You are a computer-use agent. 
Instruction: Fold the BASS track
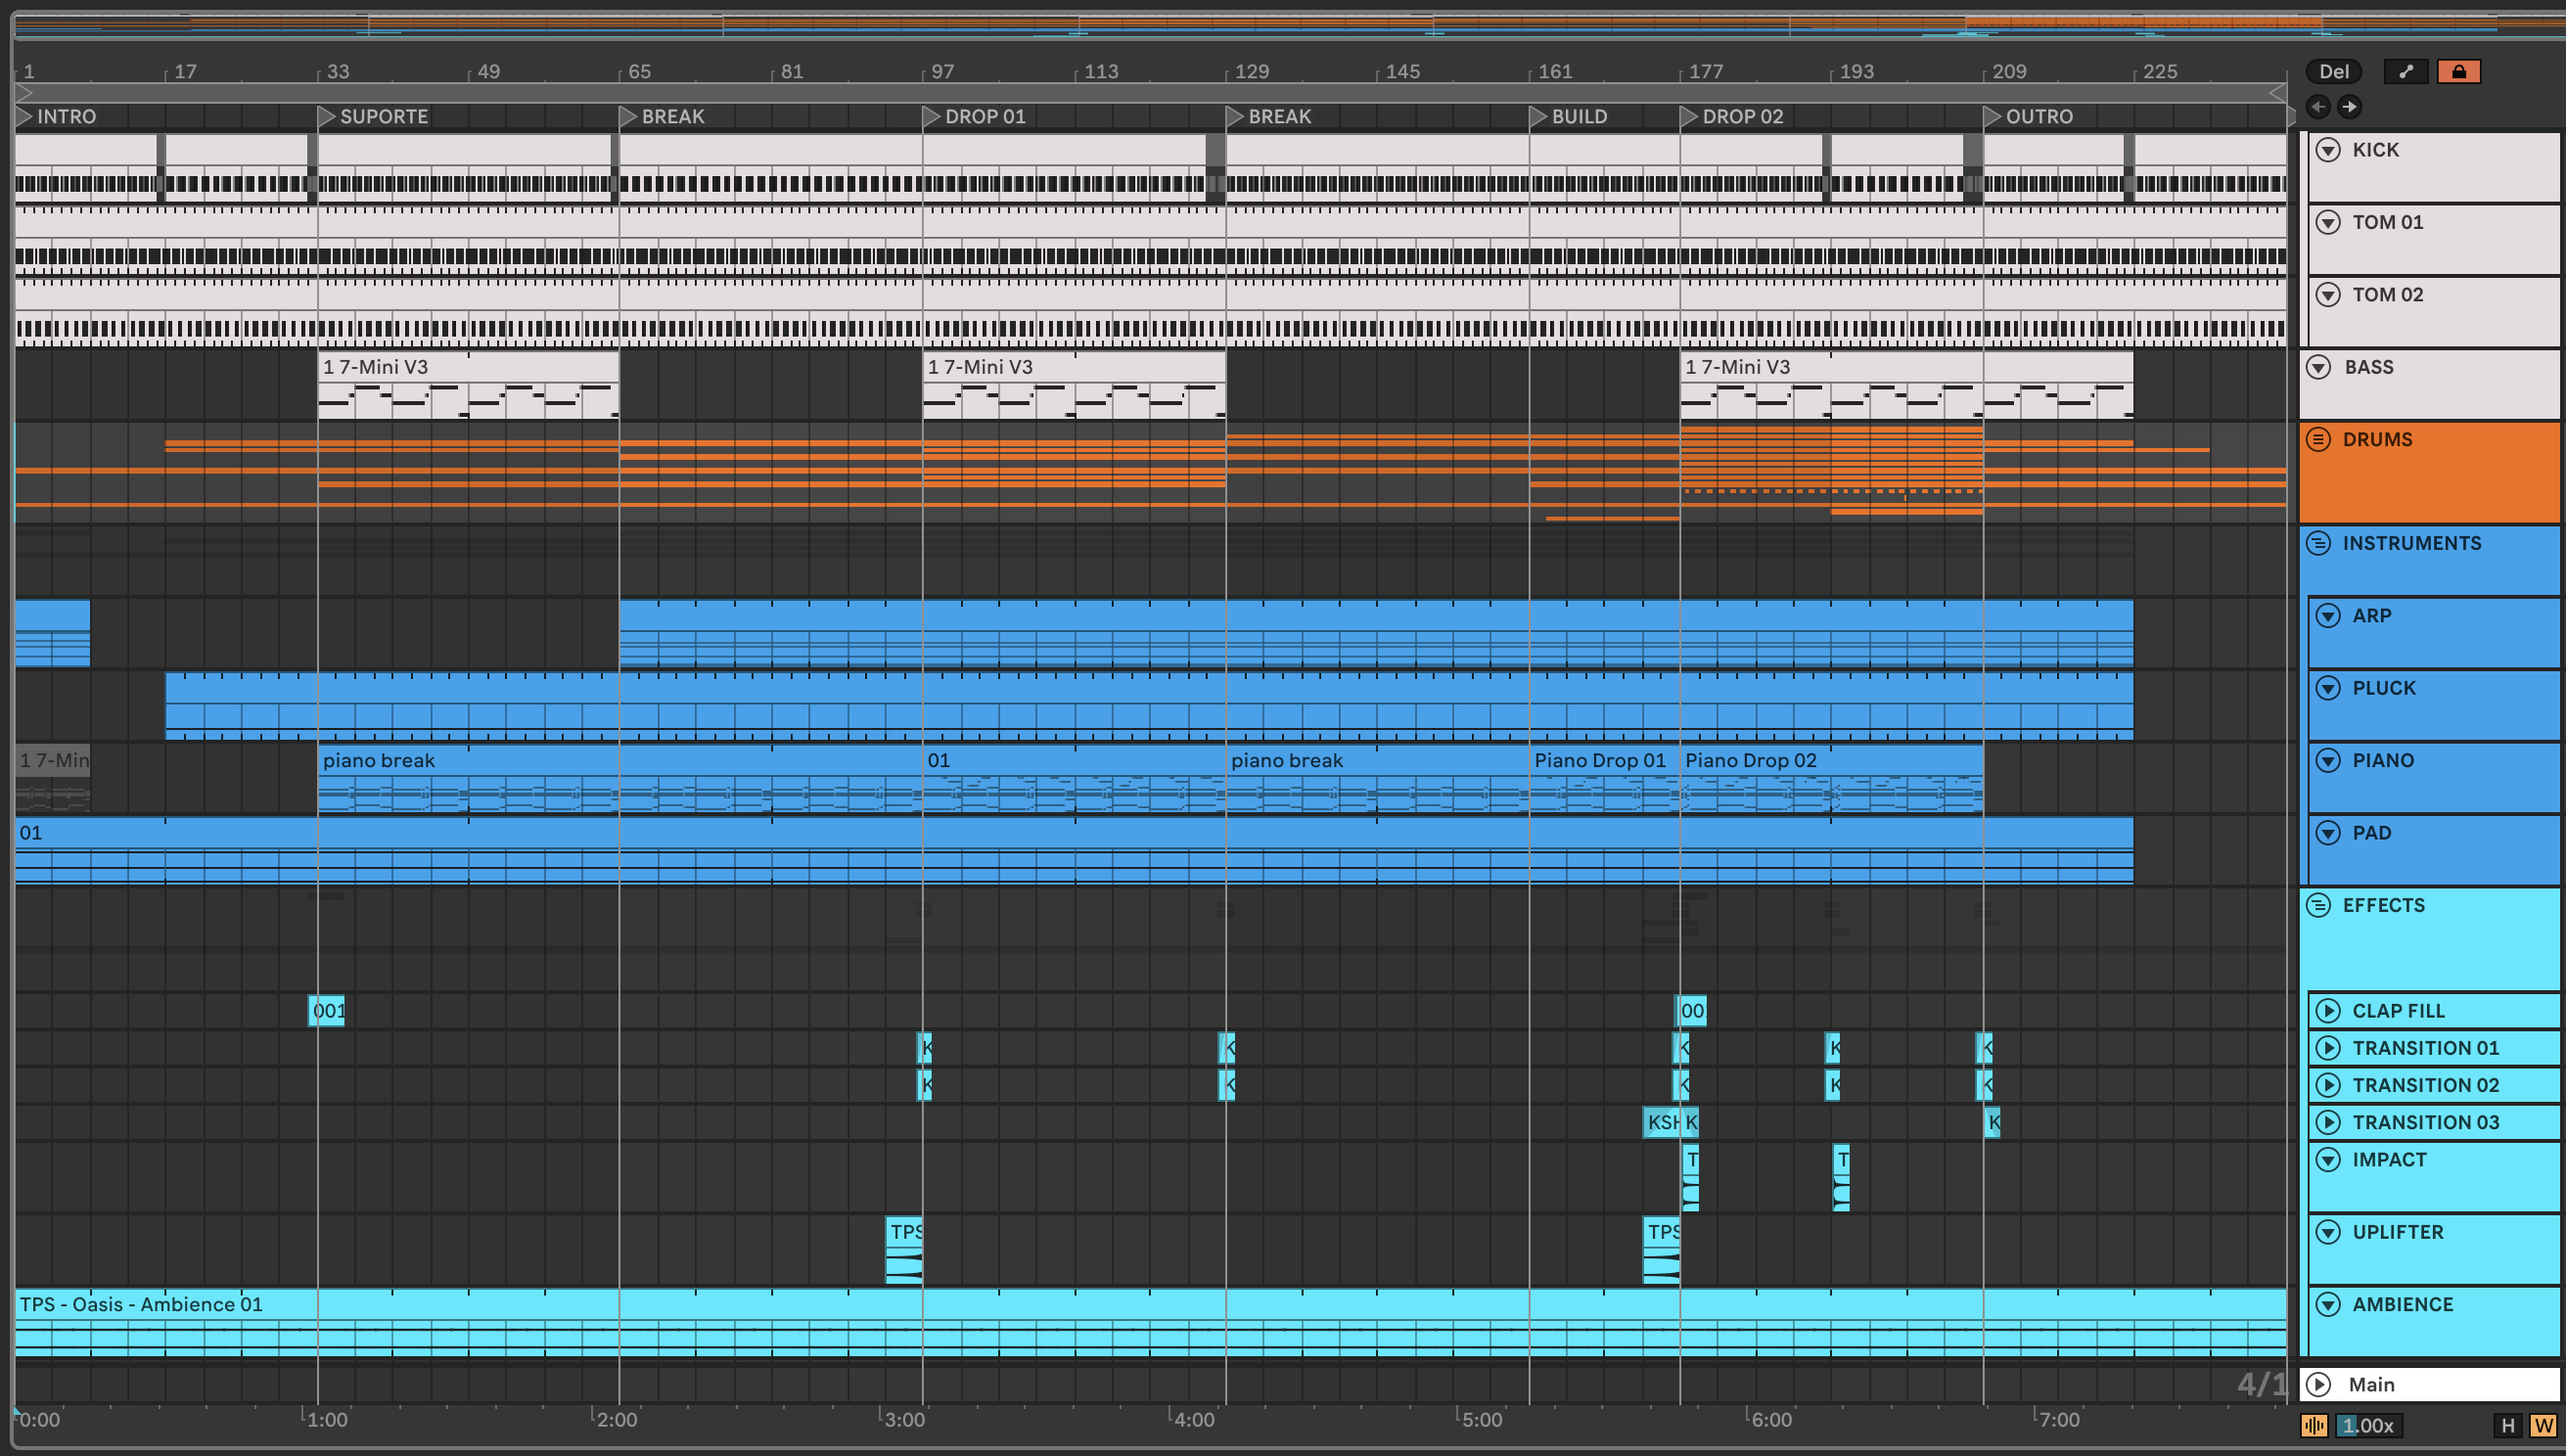2319,367
